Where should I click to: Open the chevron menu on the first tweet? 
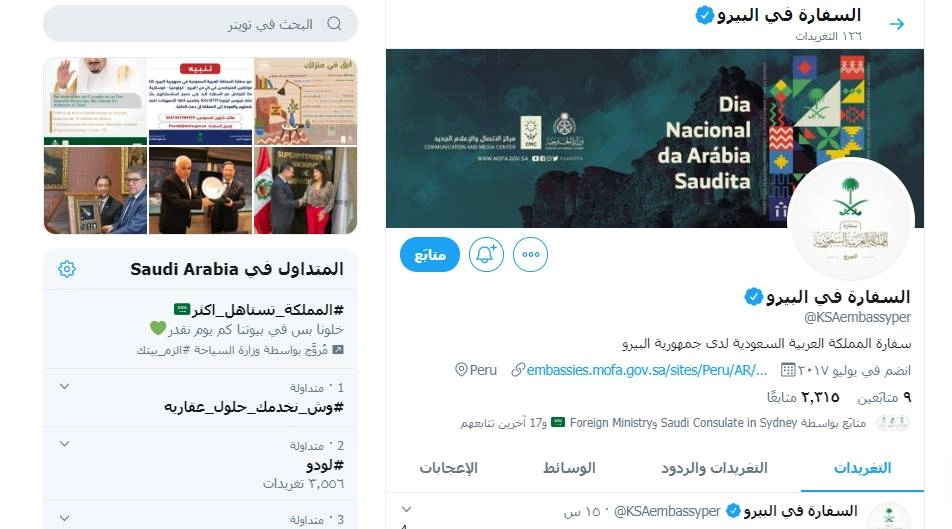click(407, 509)
